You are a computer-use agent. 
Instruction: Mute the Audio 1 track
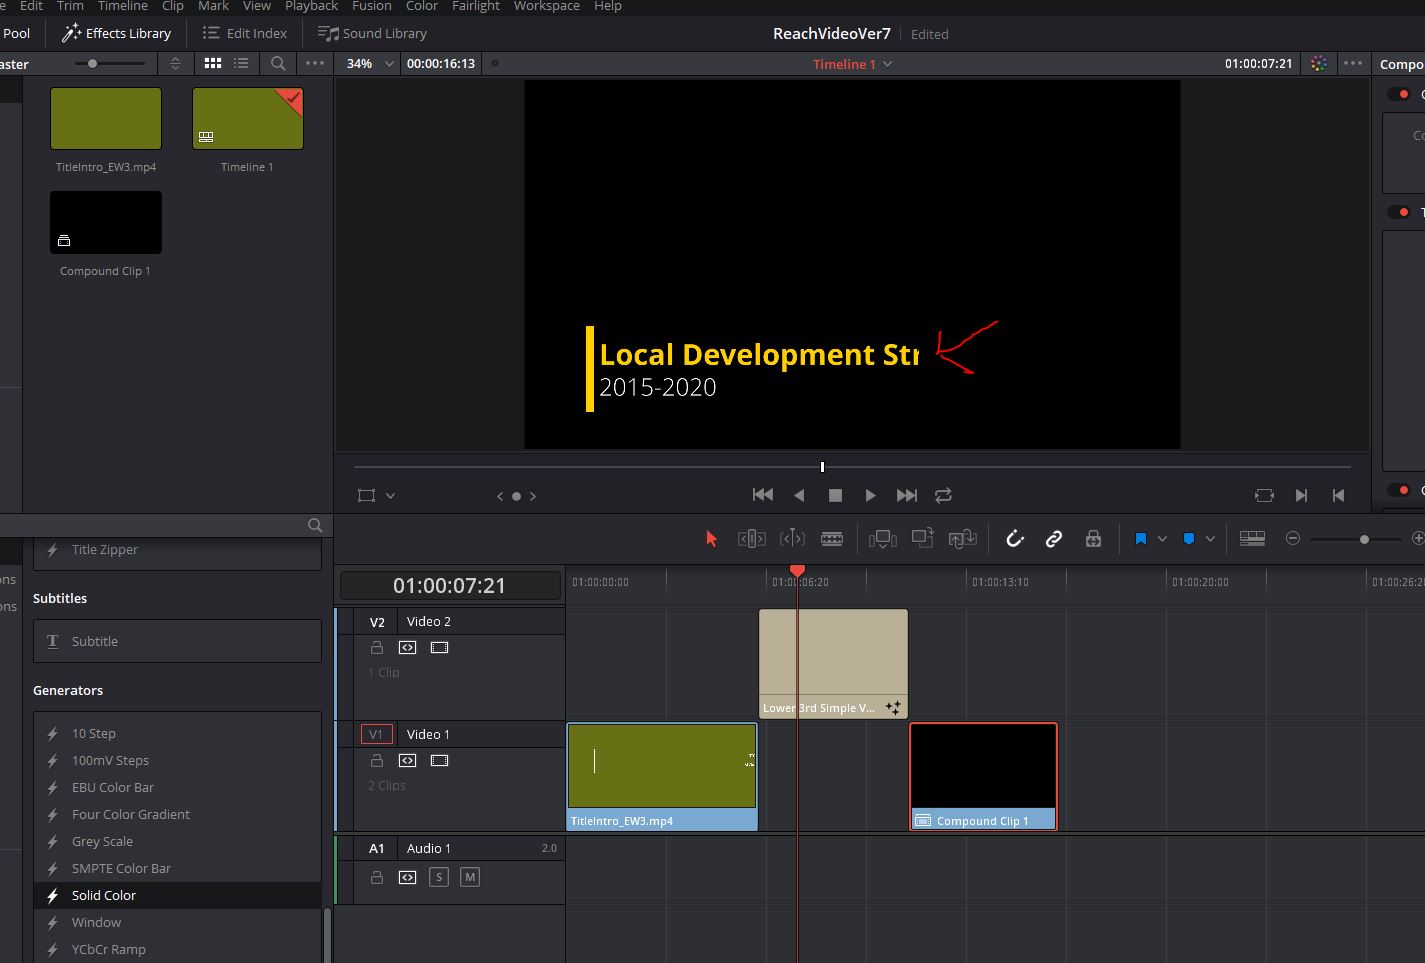(470, 877)
